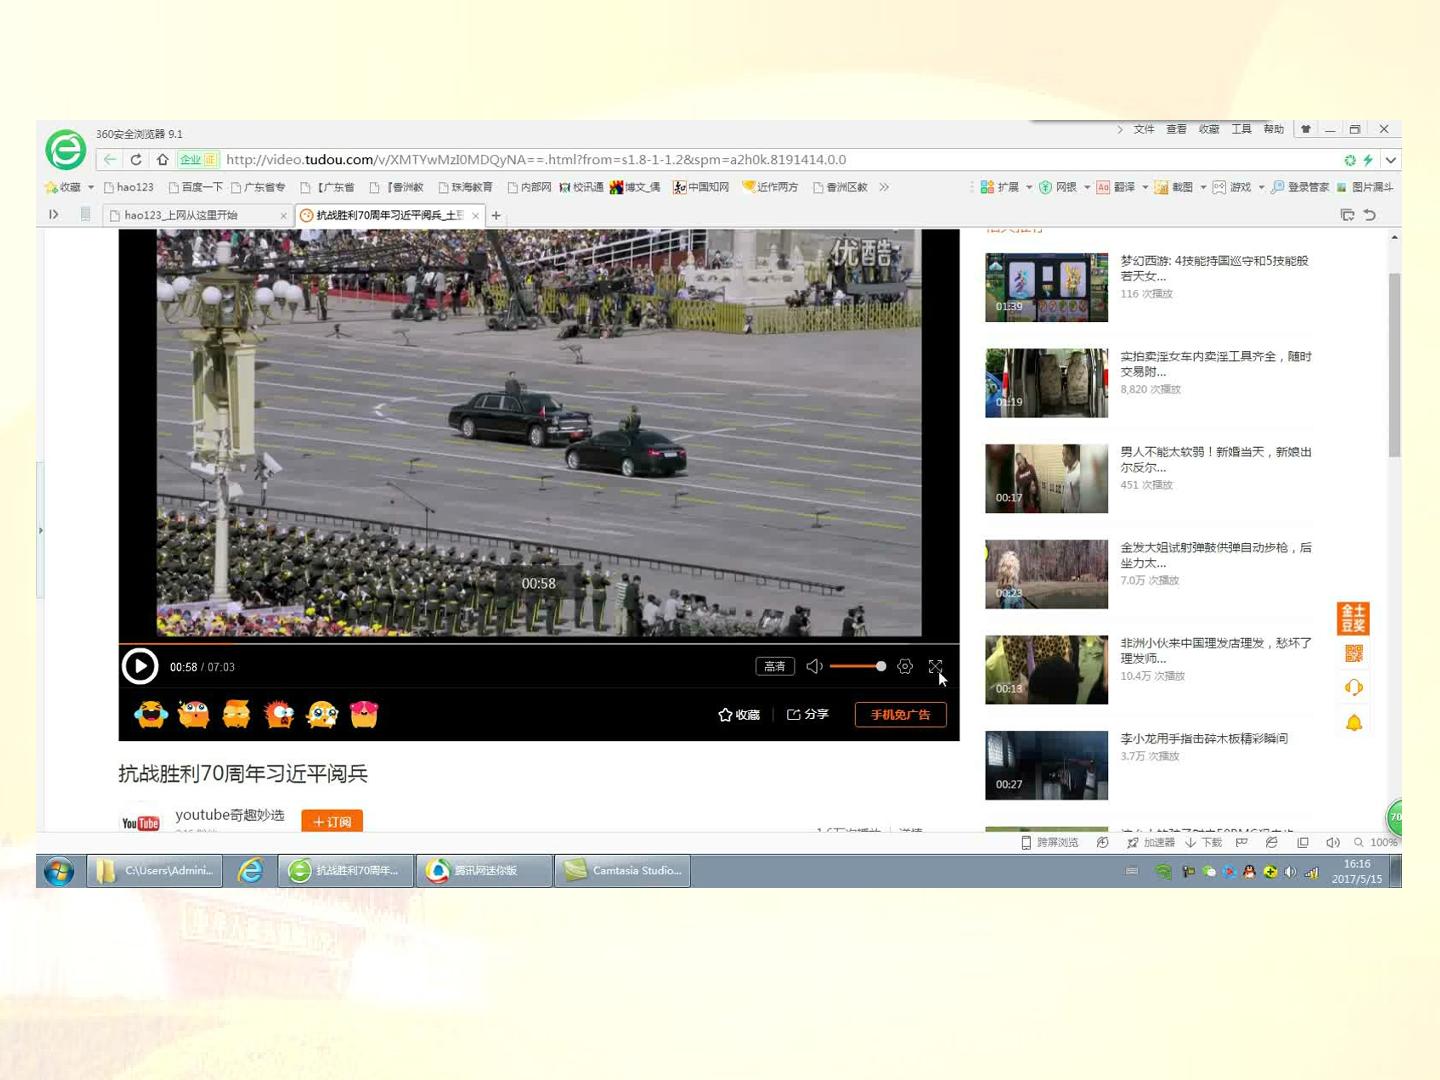
Task: Open the 下载 download manager in the status bar
Action: click(1204, 842)
